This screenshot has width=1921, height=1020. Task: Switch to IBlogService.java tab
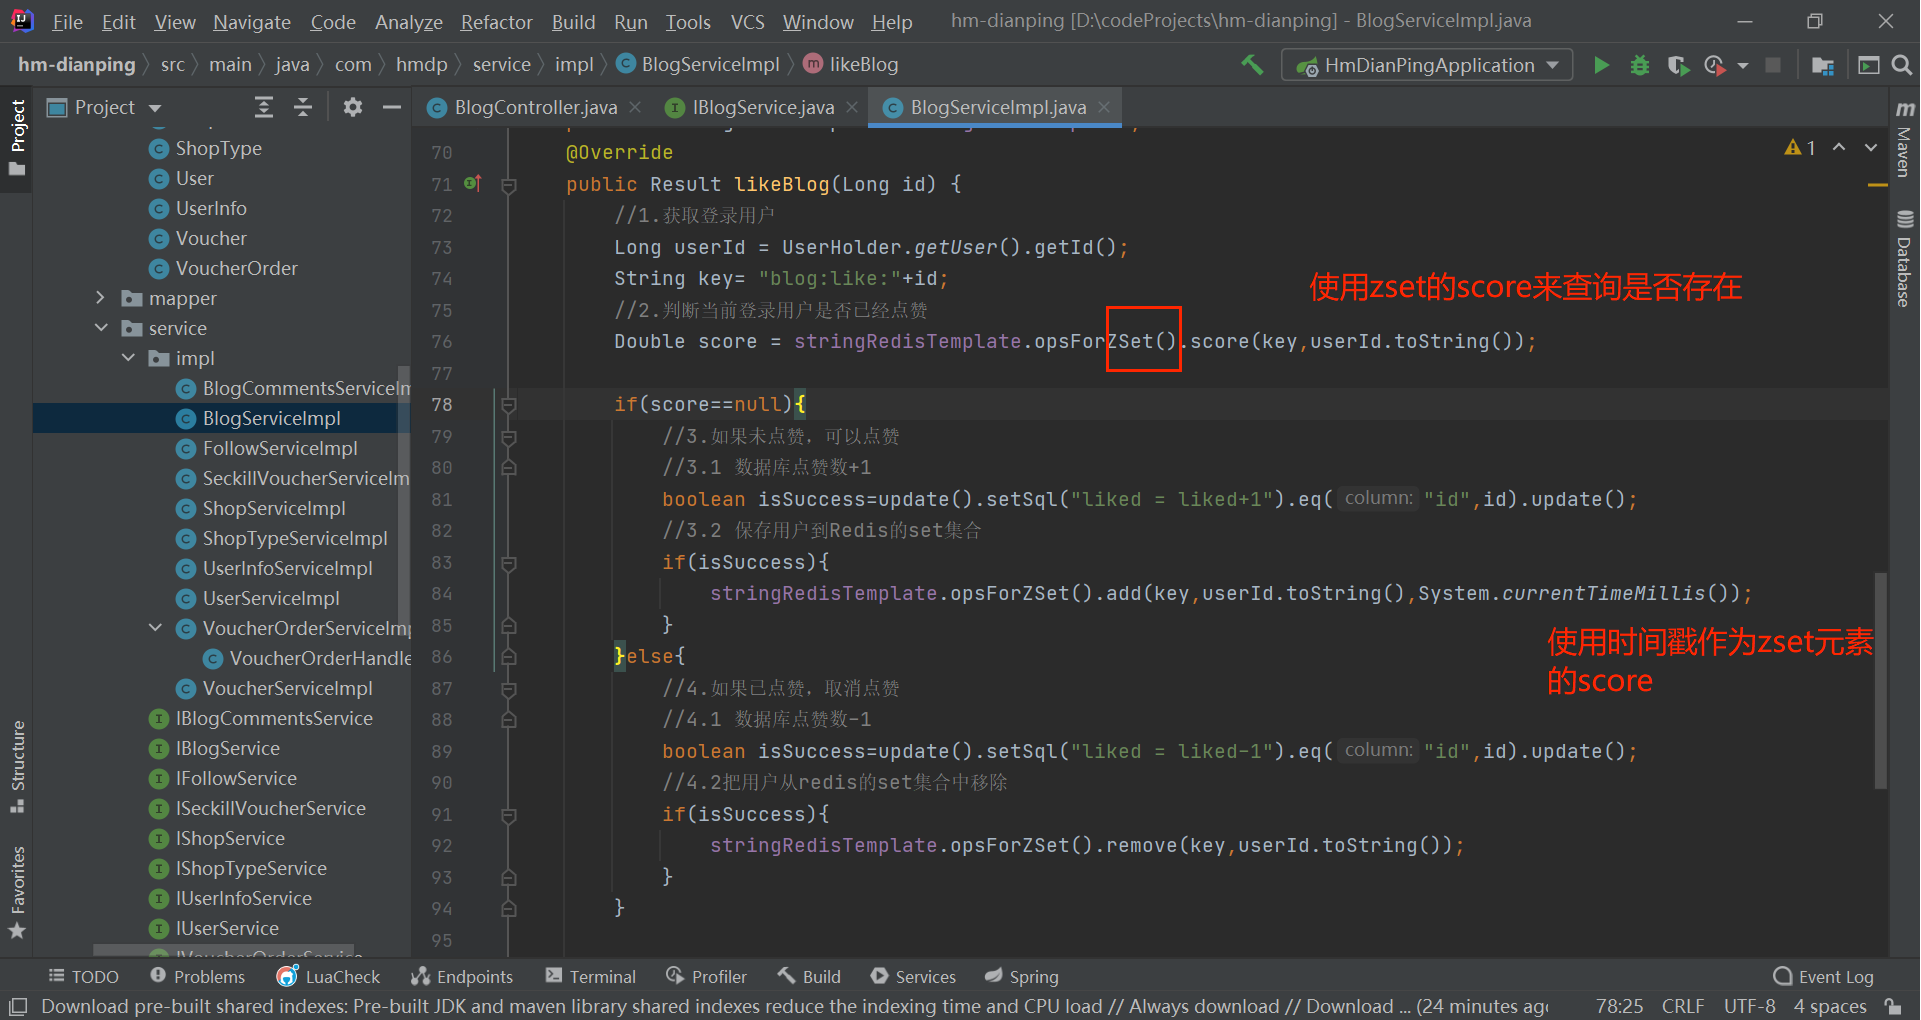(762, 107)
